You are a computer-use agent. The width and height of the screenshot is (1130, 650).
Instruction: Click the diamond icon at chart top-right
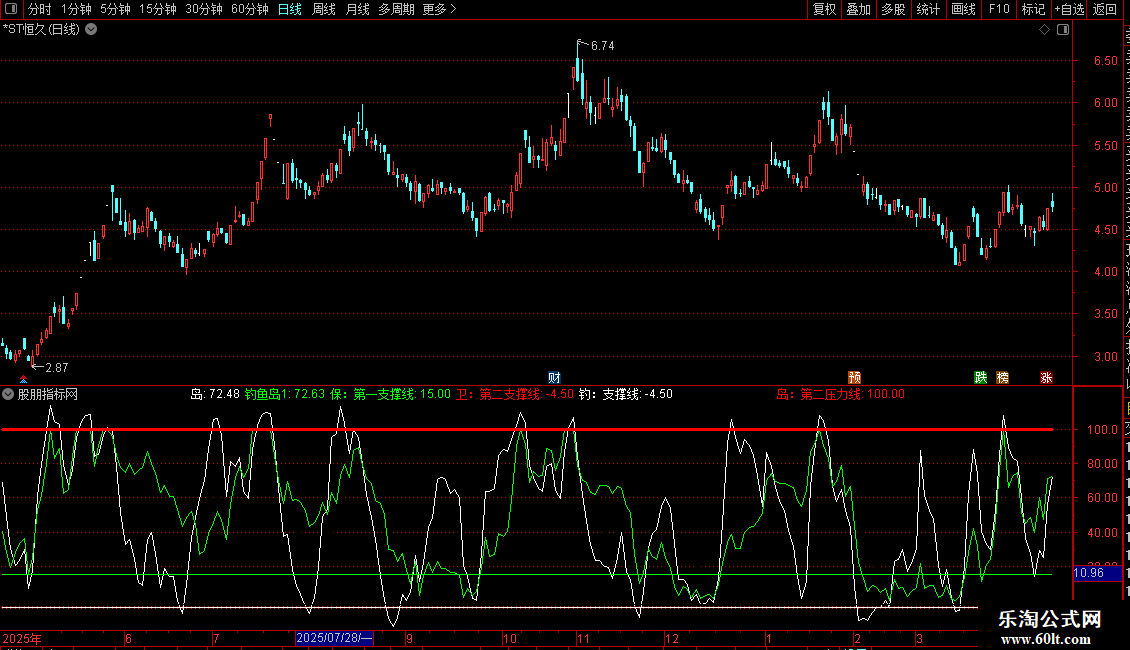click(1044, 30)
